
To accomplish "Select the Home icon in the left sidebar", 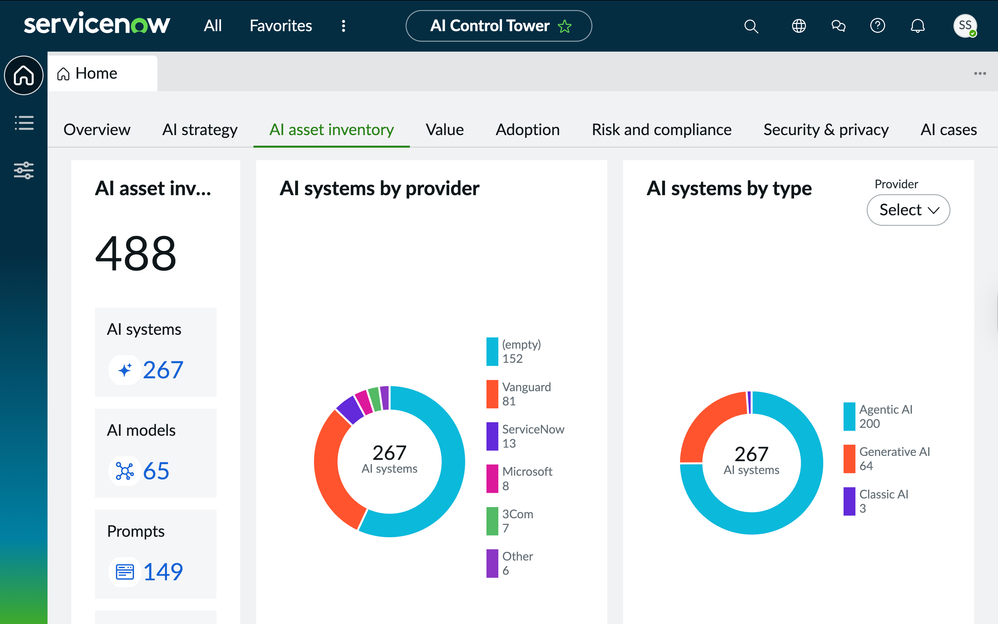I will 23,75.
